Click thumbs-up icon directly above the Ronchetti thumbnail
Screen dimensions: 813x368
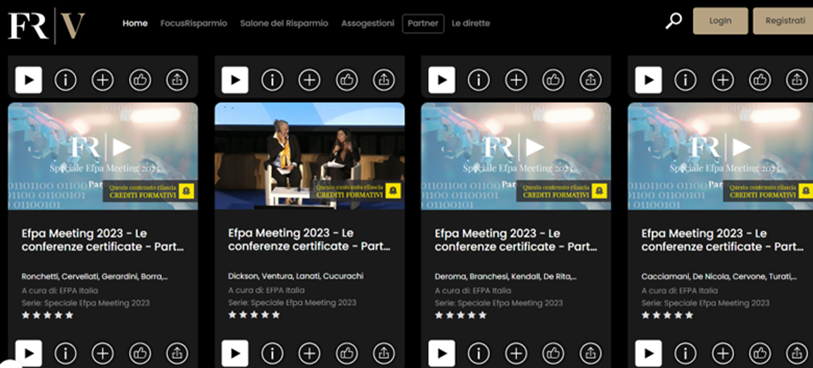[x=140, y=80]
